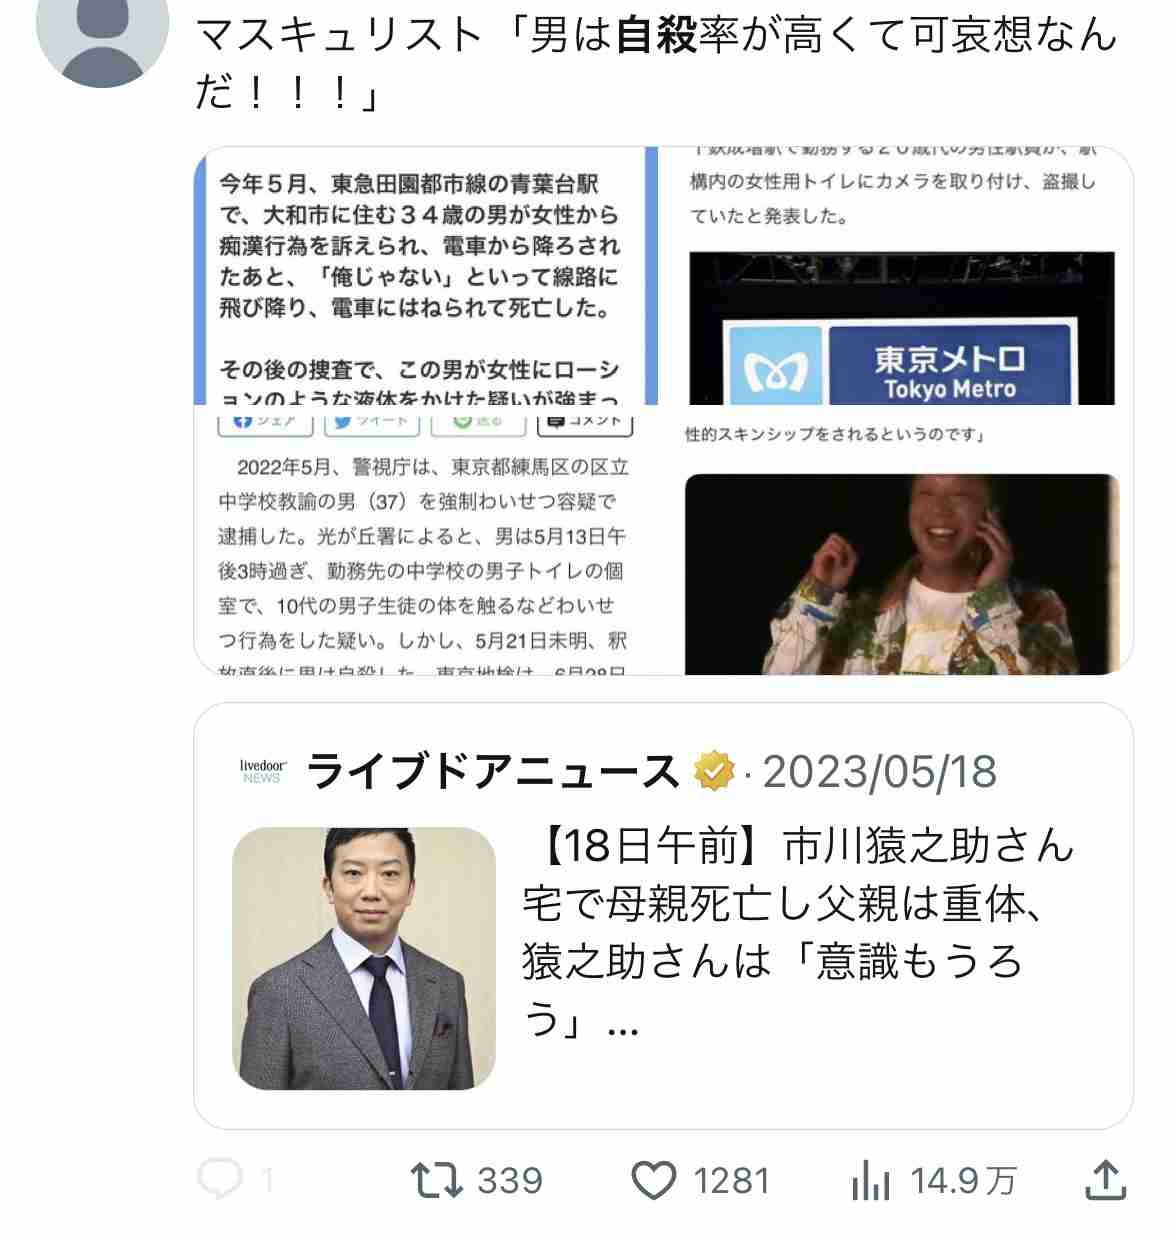Tap the livedoor NEWS logo icon
The image size is (1170, 1235).
tap(262, 771)
